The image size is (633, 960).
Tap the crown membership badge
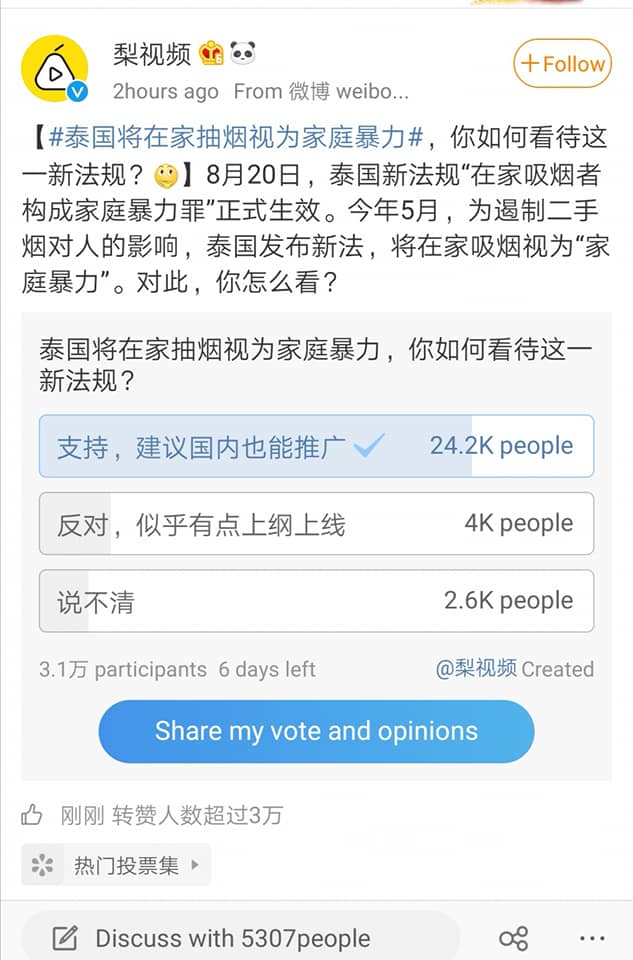coord(211,53)
